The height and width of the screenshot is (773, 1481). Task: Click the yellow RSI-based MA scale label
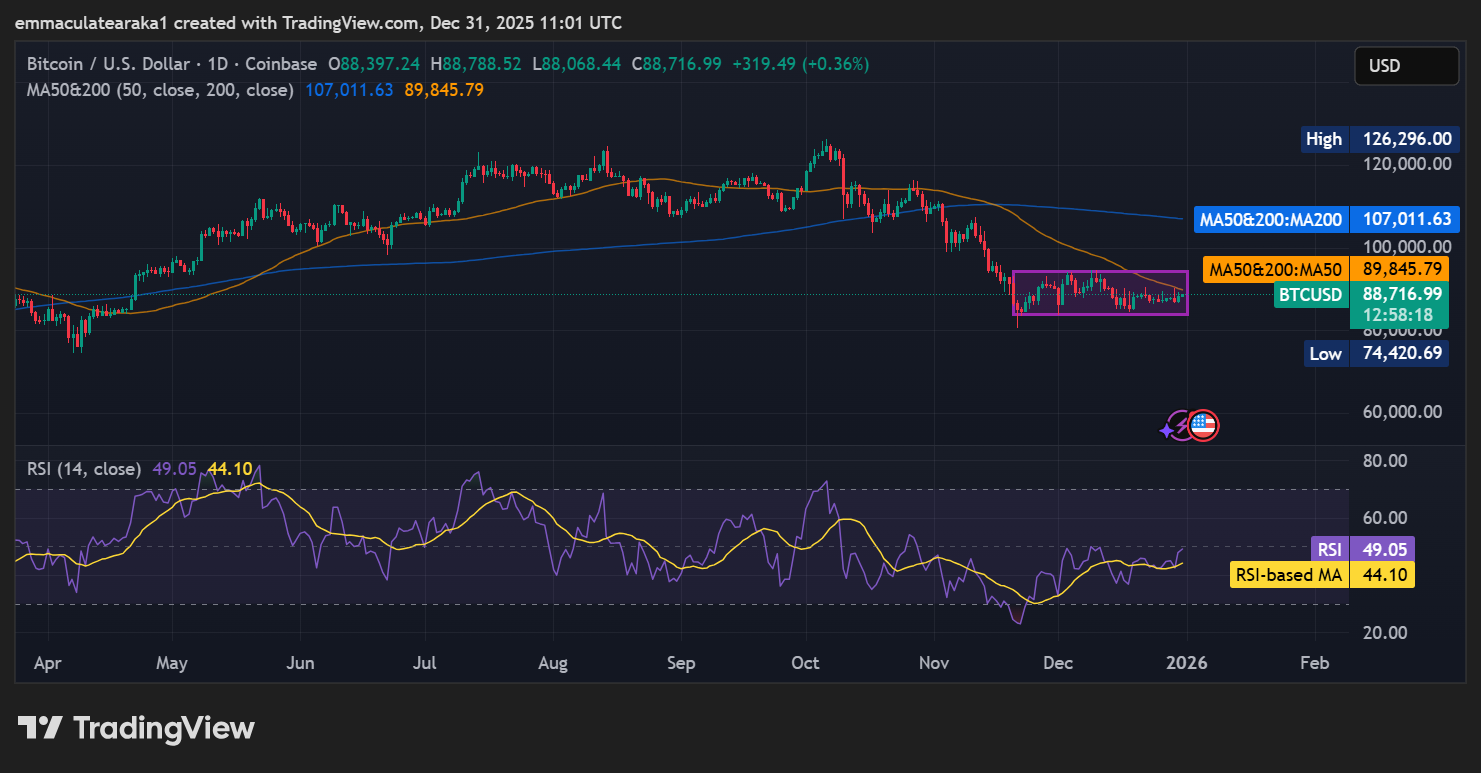coord(1288,575)
